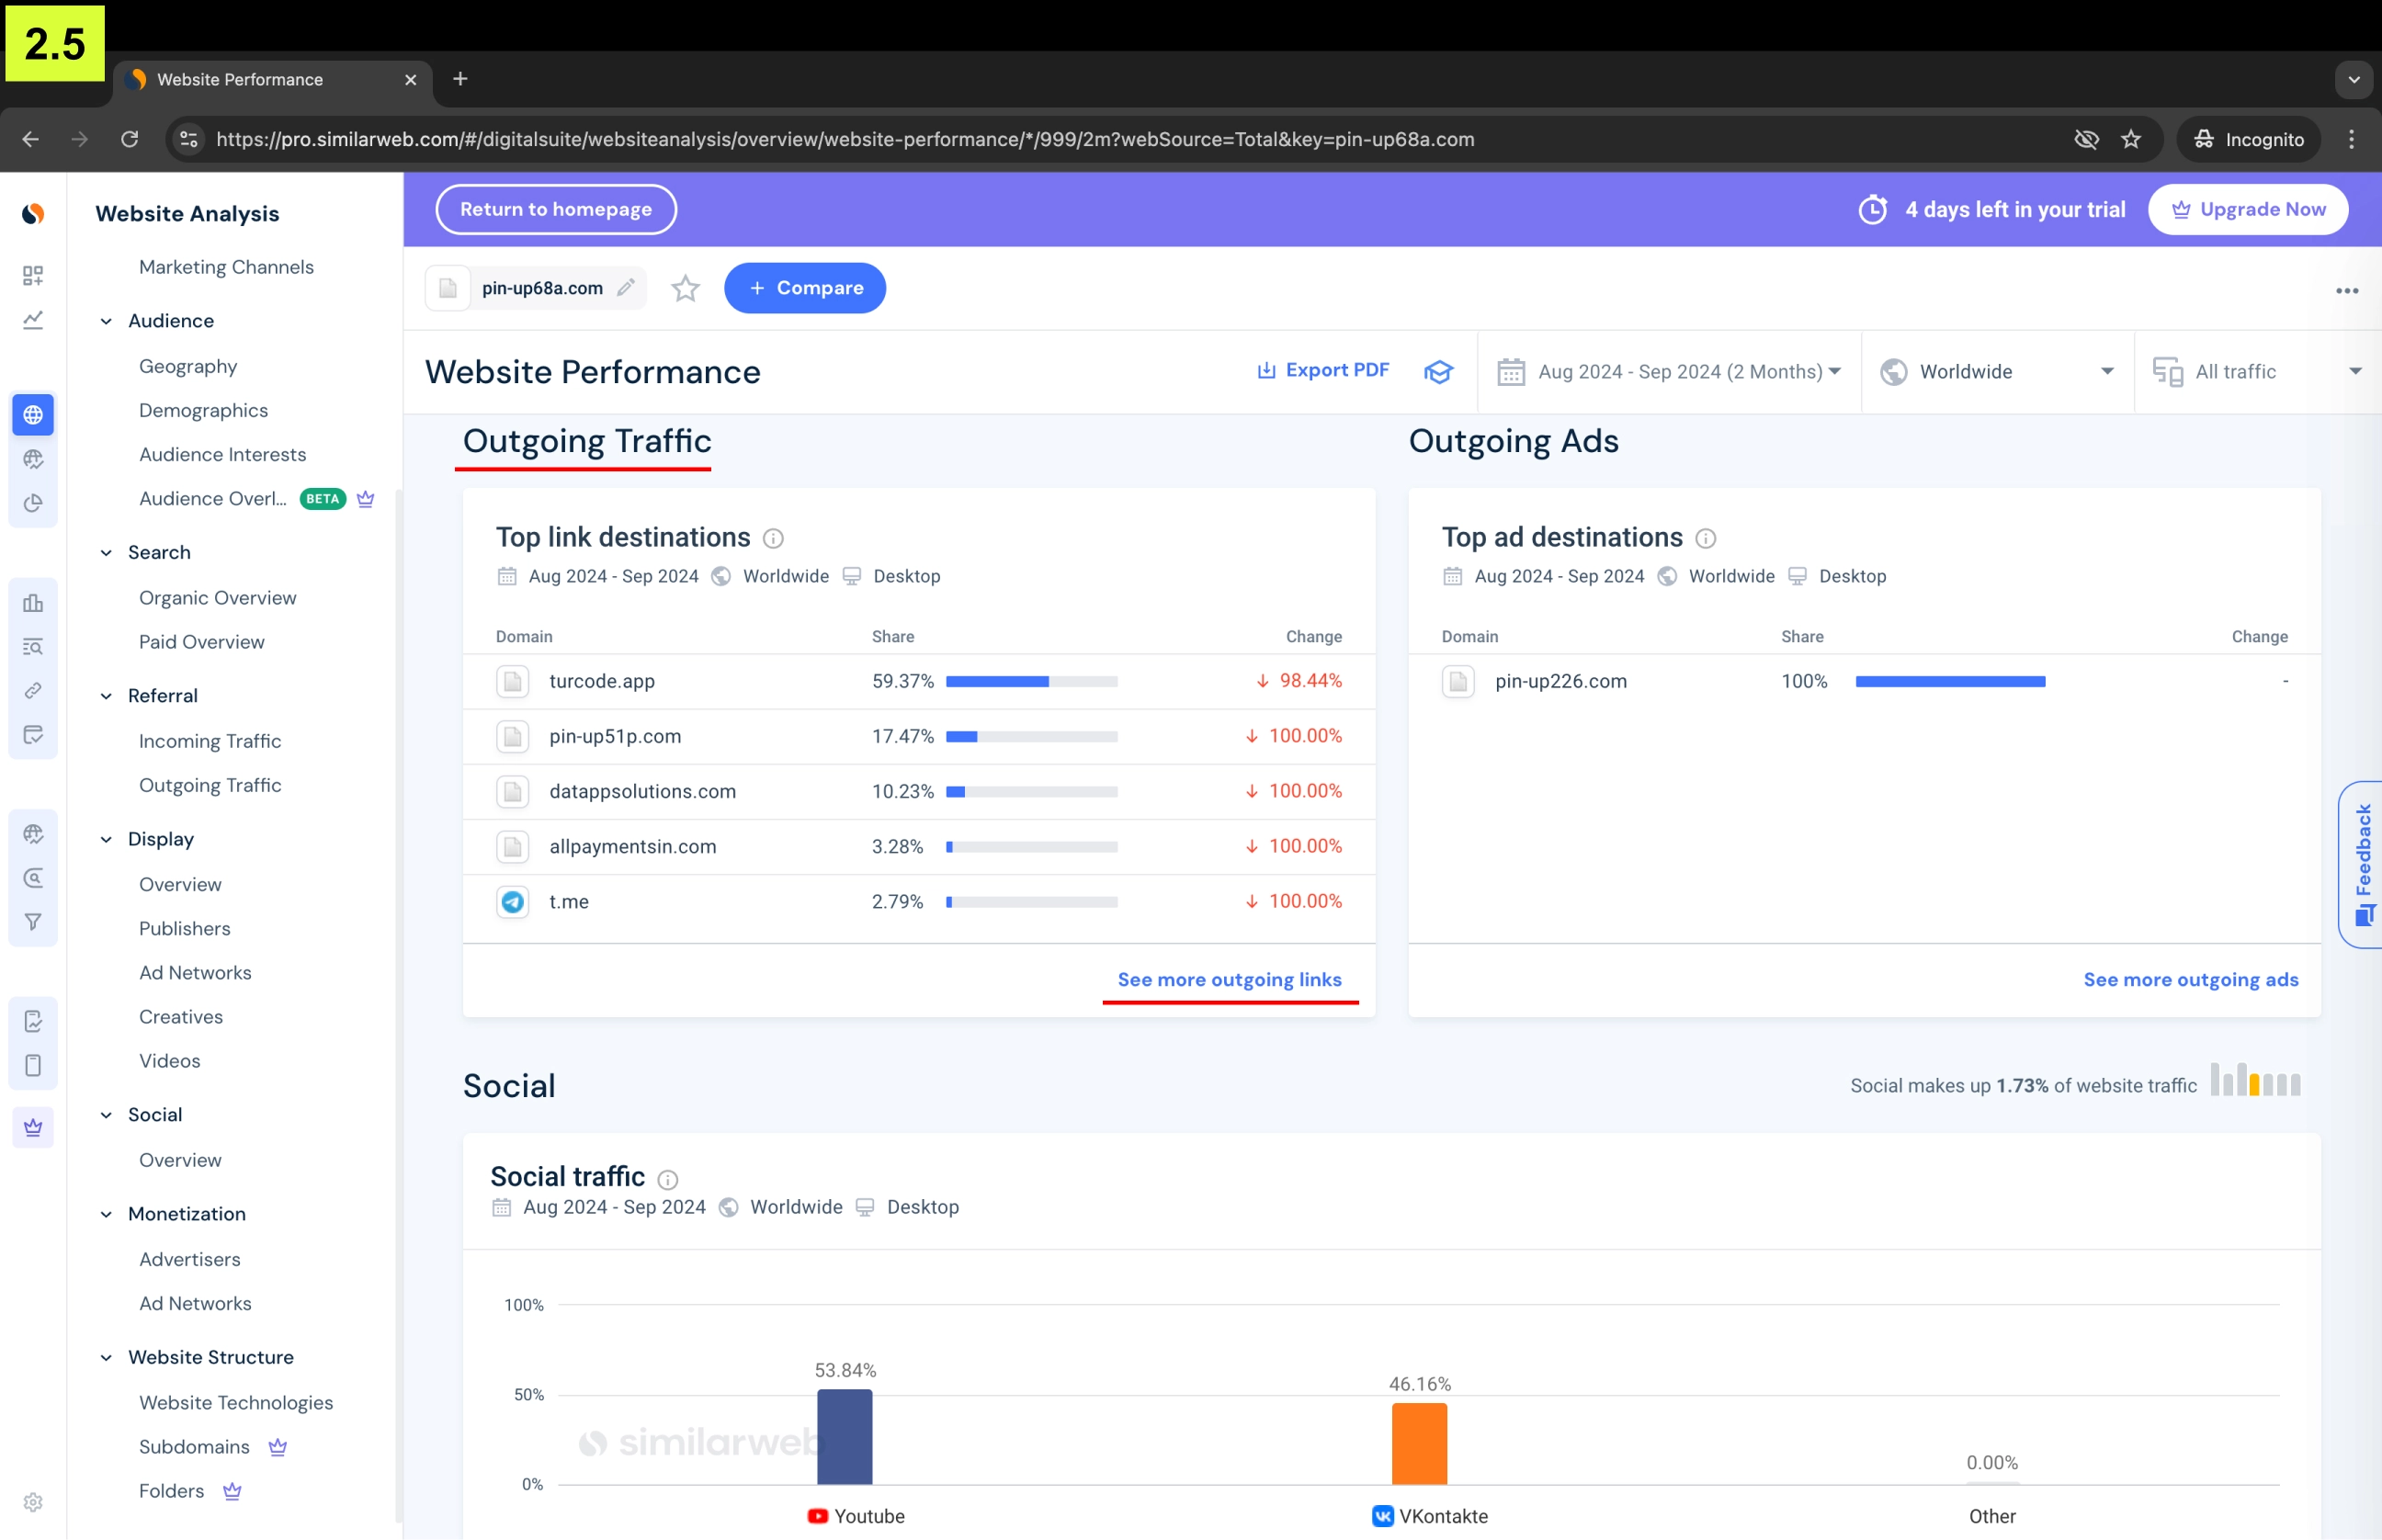The image size is (2382, 1540).
Task: Bookmark this page with browser star
Action: (x=2131, y=139)
